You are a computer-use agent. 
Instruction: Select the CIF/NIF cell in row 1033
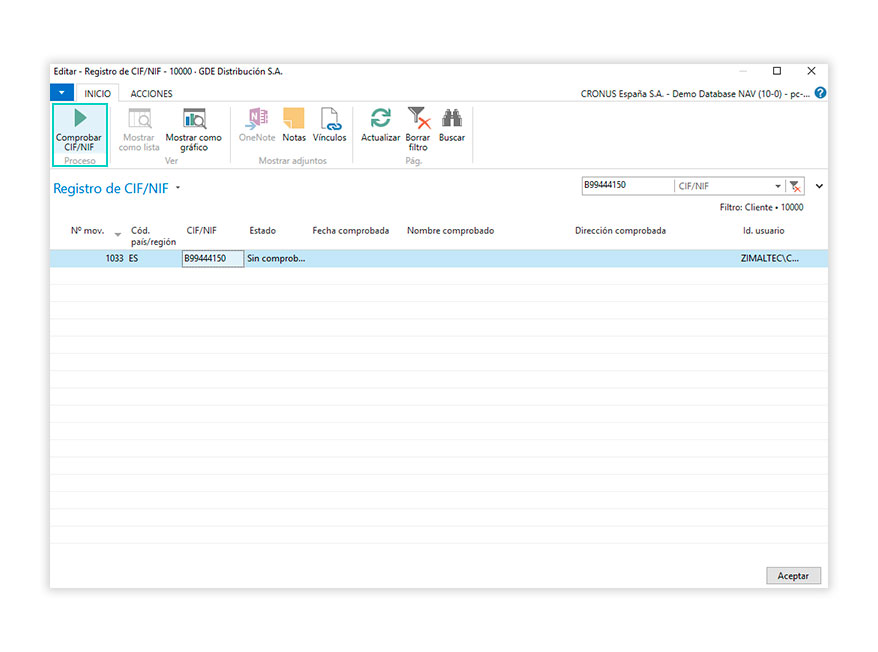coord(212,258)
